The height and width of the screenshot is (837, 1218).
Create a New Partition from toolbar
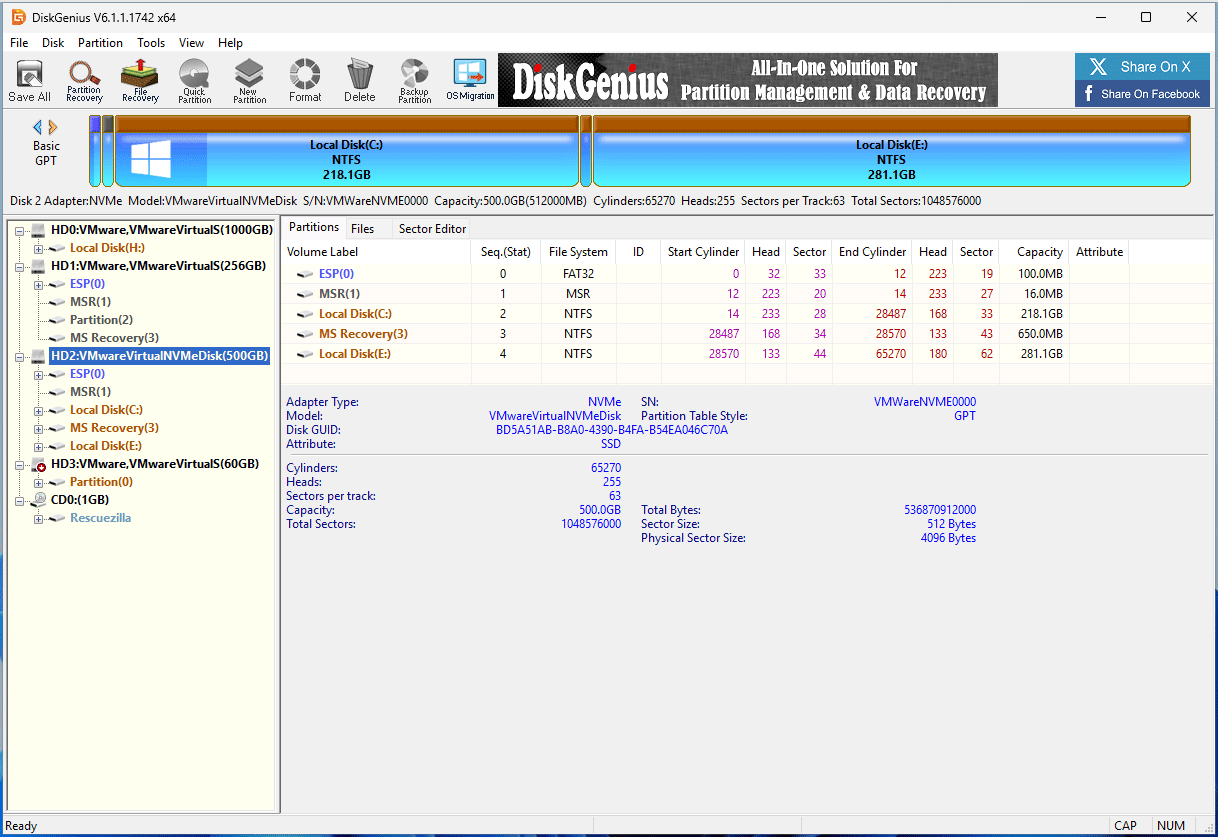point(249,81)
